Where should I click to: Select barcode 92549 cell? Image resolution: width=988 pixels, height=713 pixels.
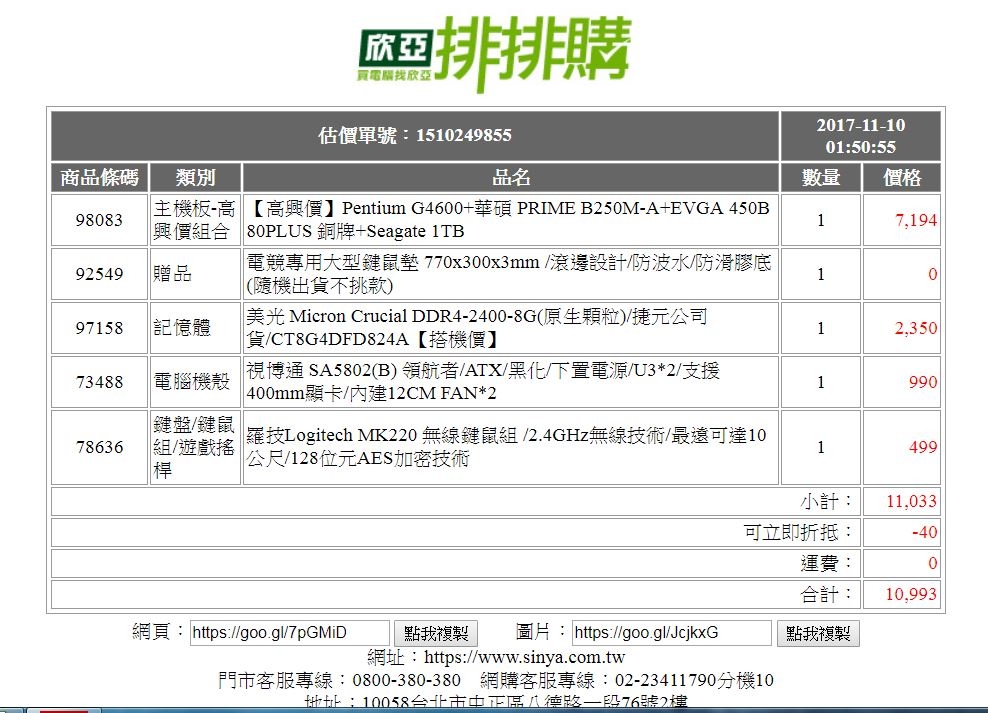tap(100, 274)
